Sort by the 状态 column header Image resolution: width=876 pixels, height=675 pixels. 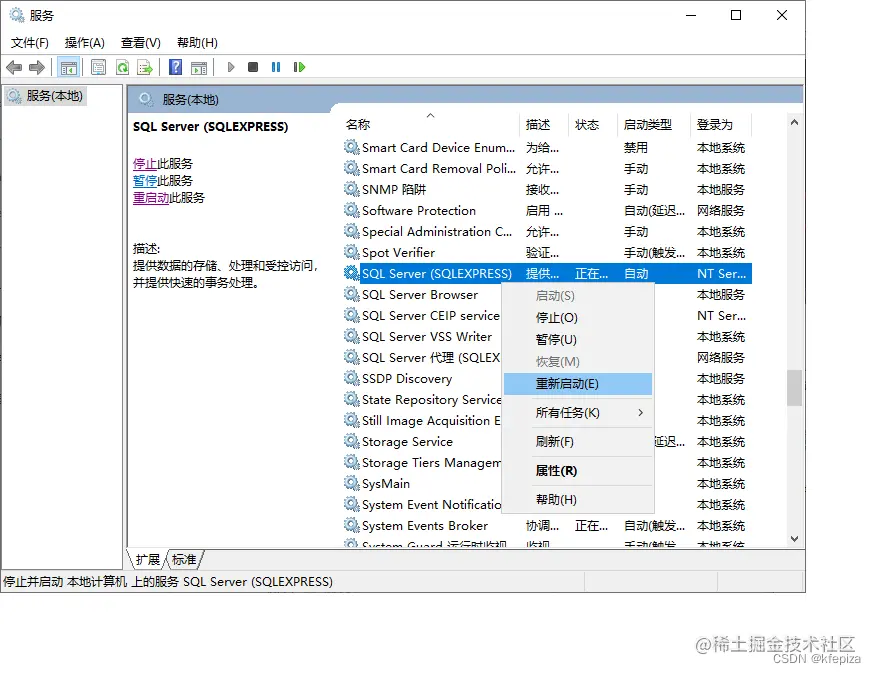(x=593, y=125)
